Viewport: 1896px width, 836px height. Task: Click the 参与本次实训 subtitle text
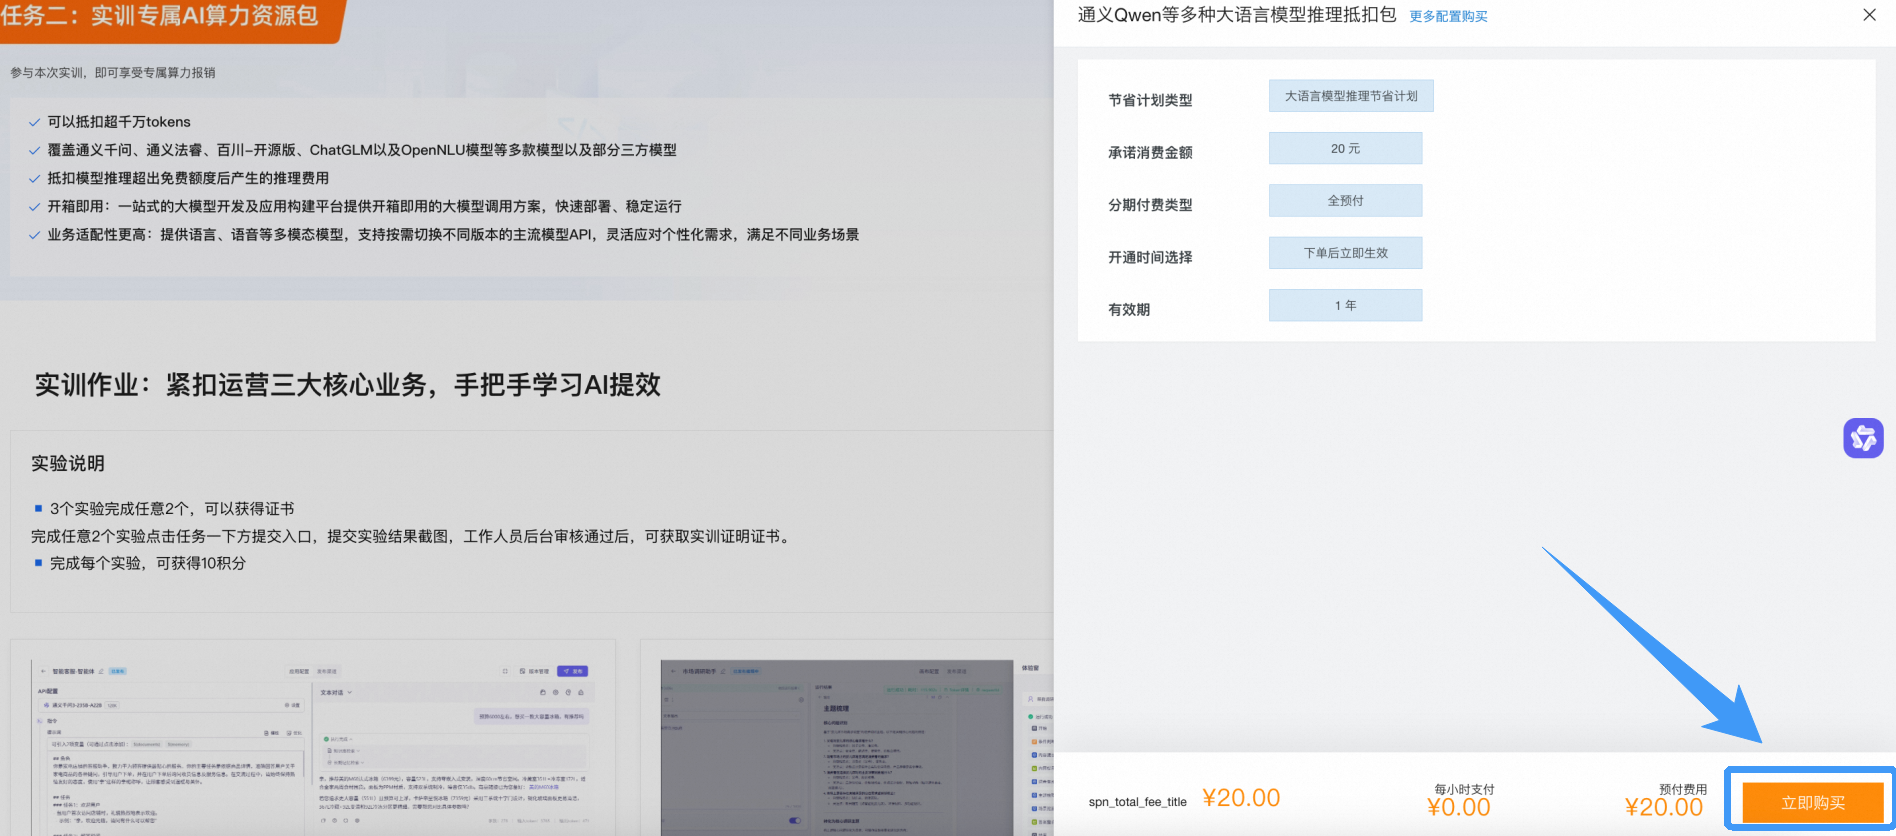point(113,73)
